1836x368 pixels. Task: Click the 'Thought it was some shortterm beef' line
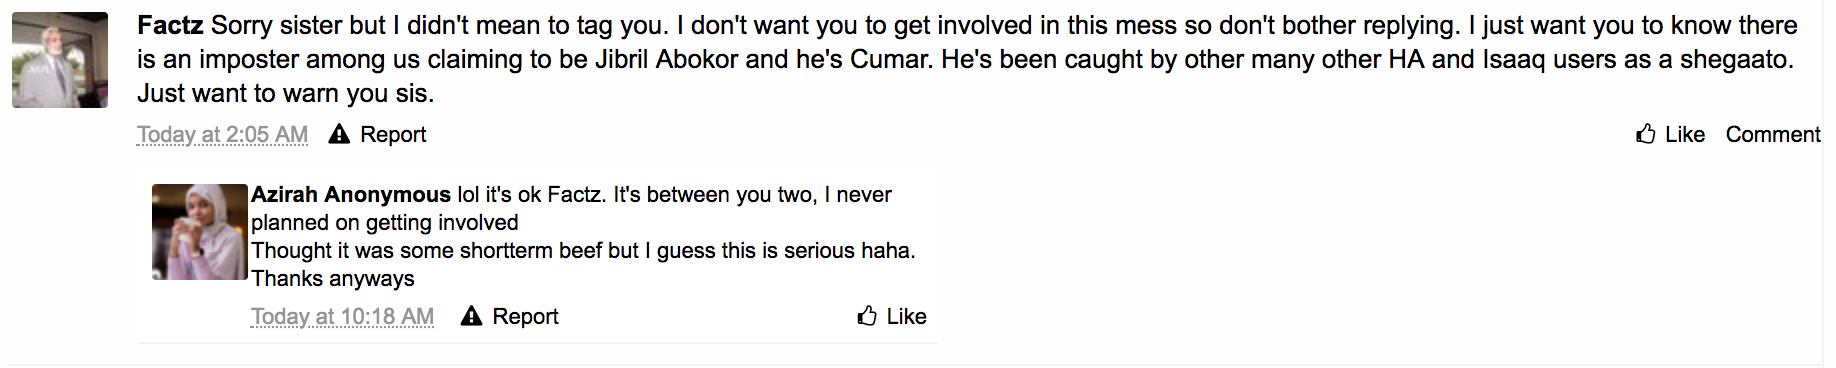coord(583,250)
